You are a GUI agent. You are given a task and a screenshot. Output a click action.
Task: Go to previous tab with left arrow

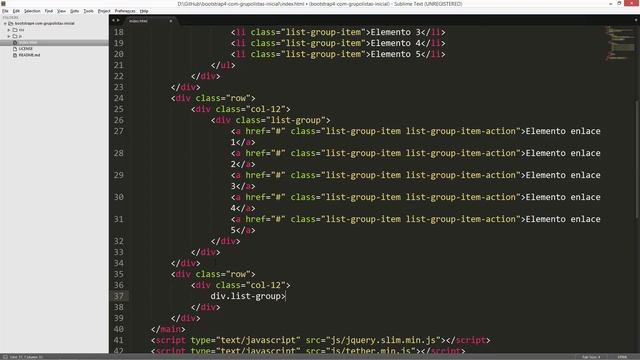pos(113,20)
